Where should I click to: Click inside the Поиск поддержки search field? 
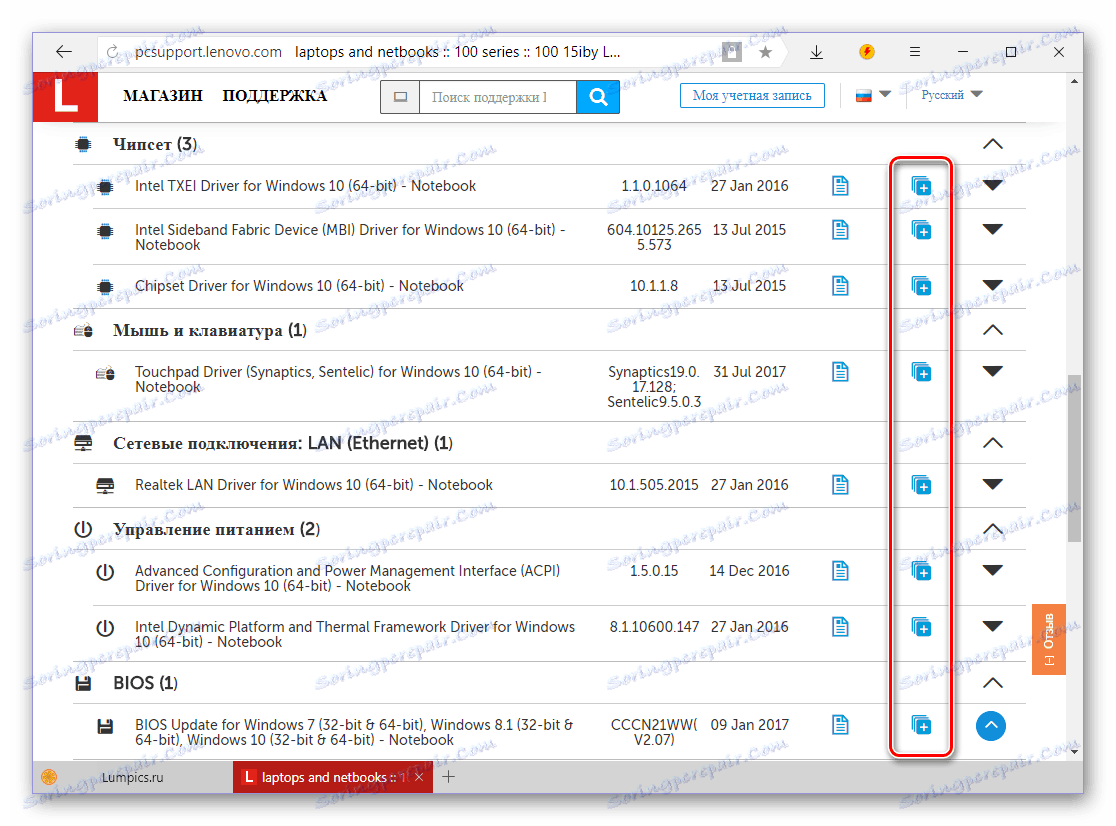tap(498, 97)
